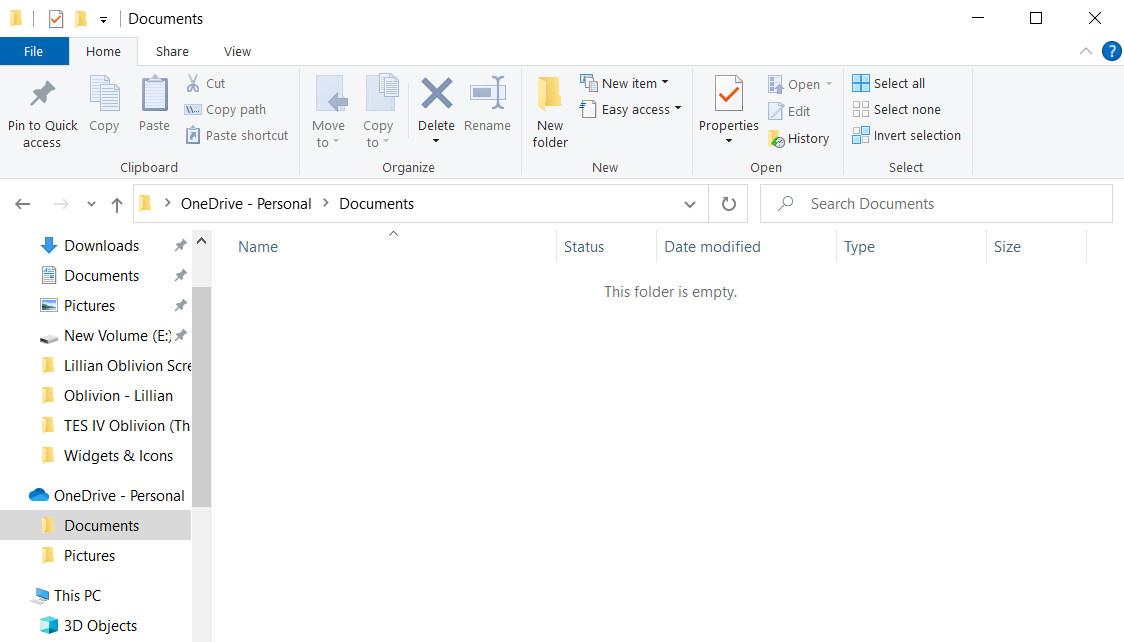The width and height of the screenshot is (1124, 642).
Task: Open the Move to dropdown
Action: pos(329,112)
